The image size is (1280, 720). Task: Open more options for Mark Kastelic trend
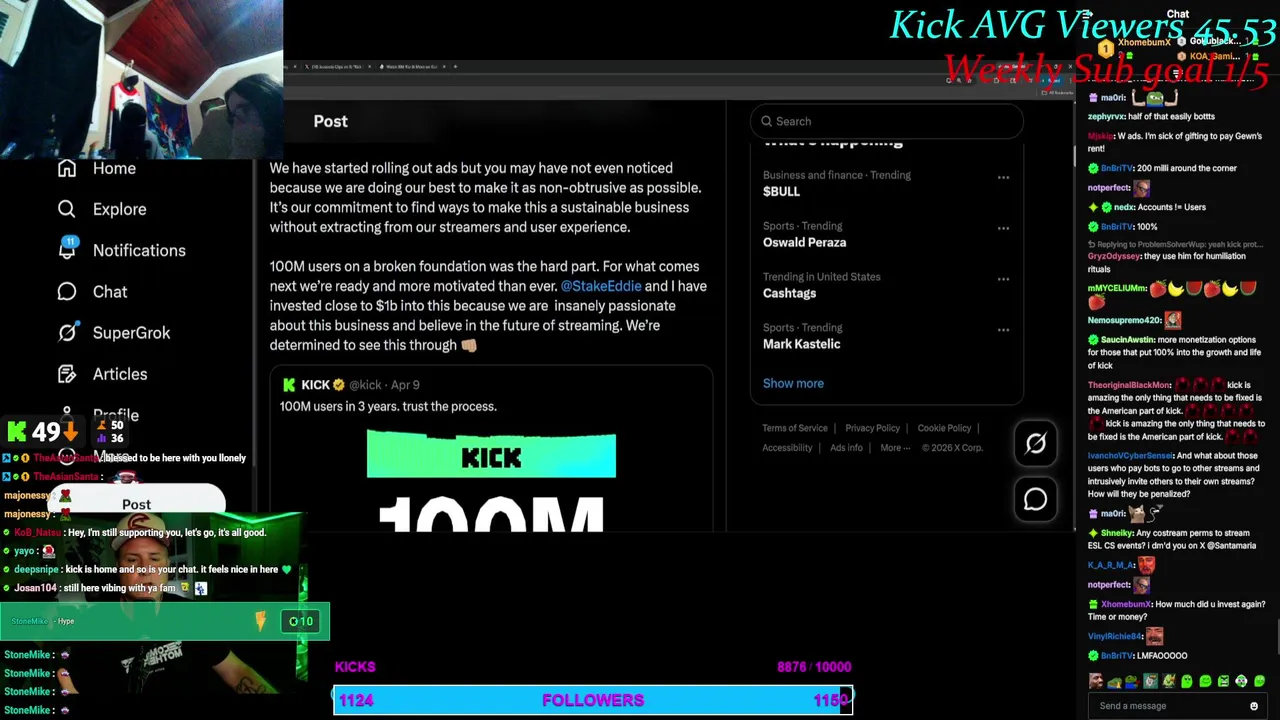point(1003,331)
